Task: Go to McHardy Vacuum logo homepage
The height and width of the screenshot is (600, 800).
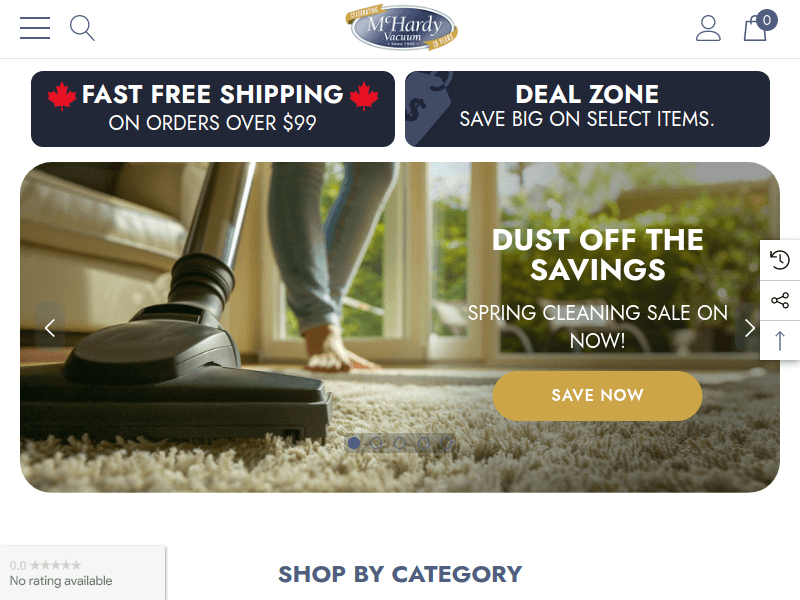Action: coord(402,29)
